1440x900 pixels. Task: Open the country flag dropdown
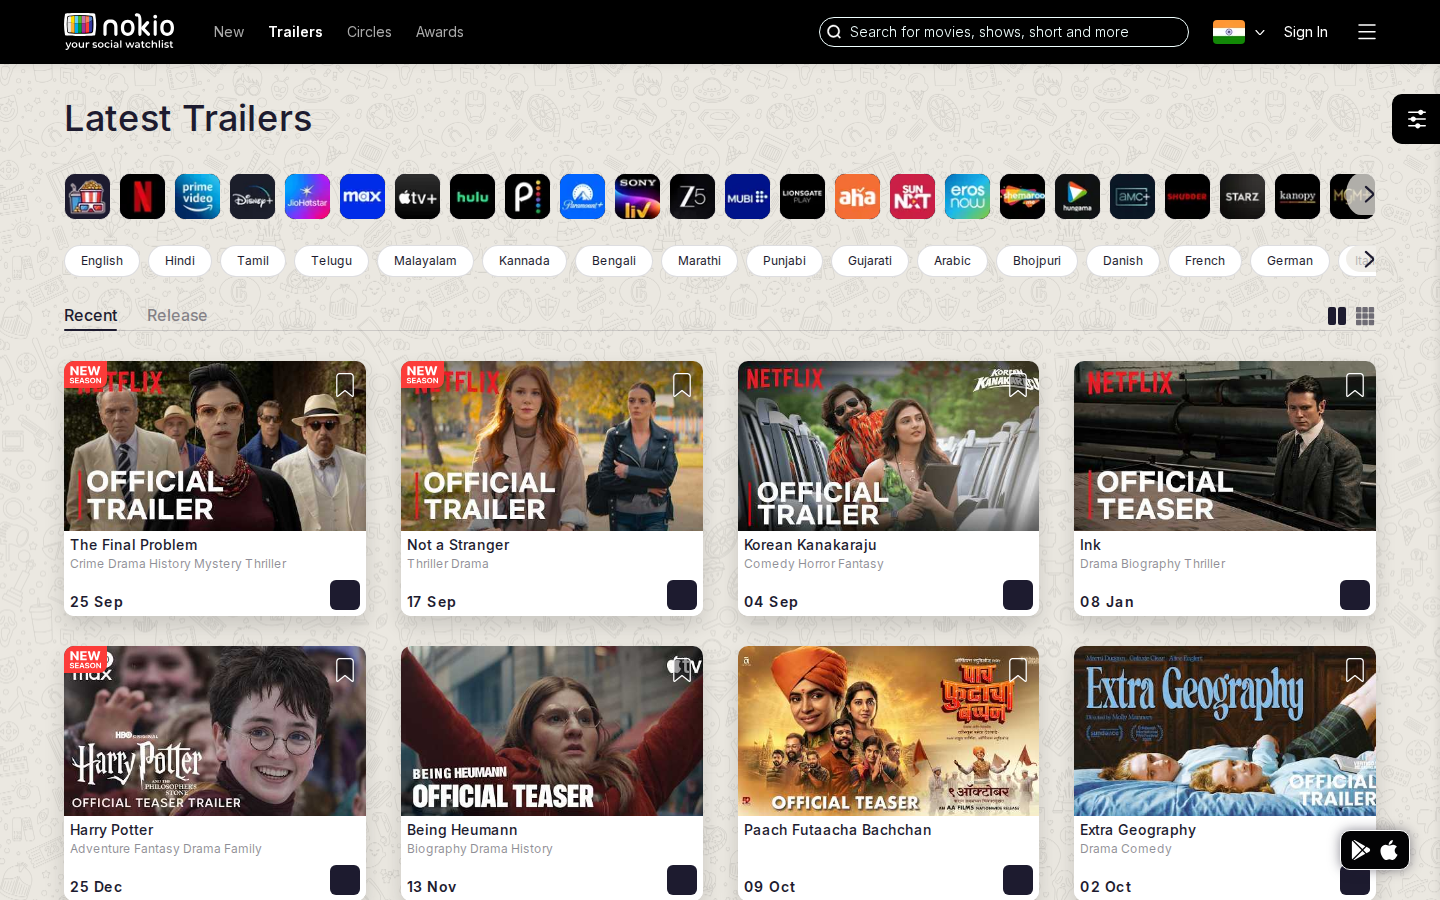(1239, 32)
